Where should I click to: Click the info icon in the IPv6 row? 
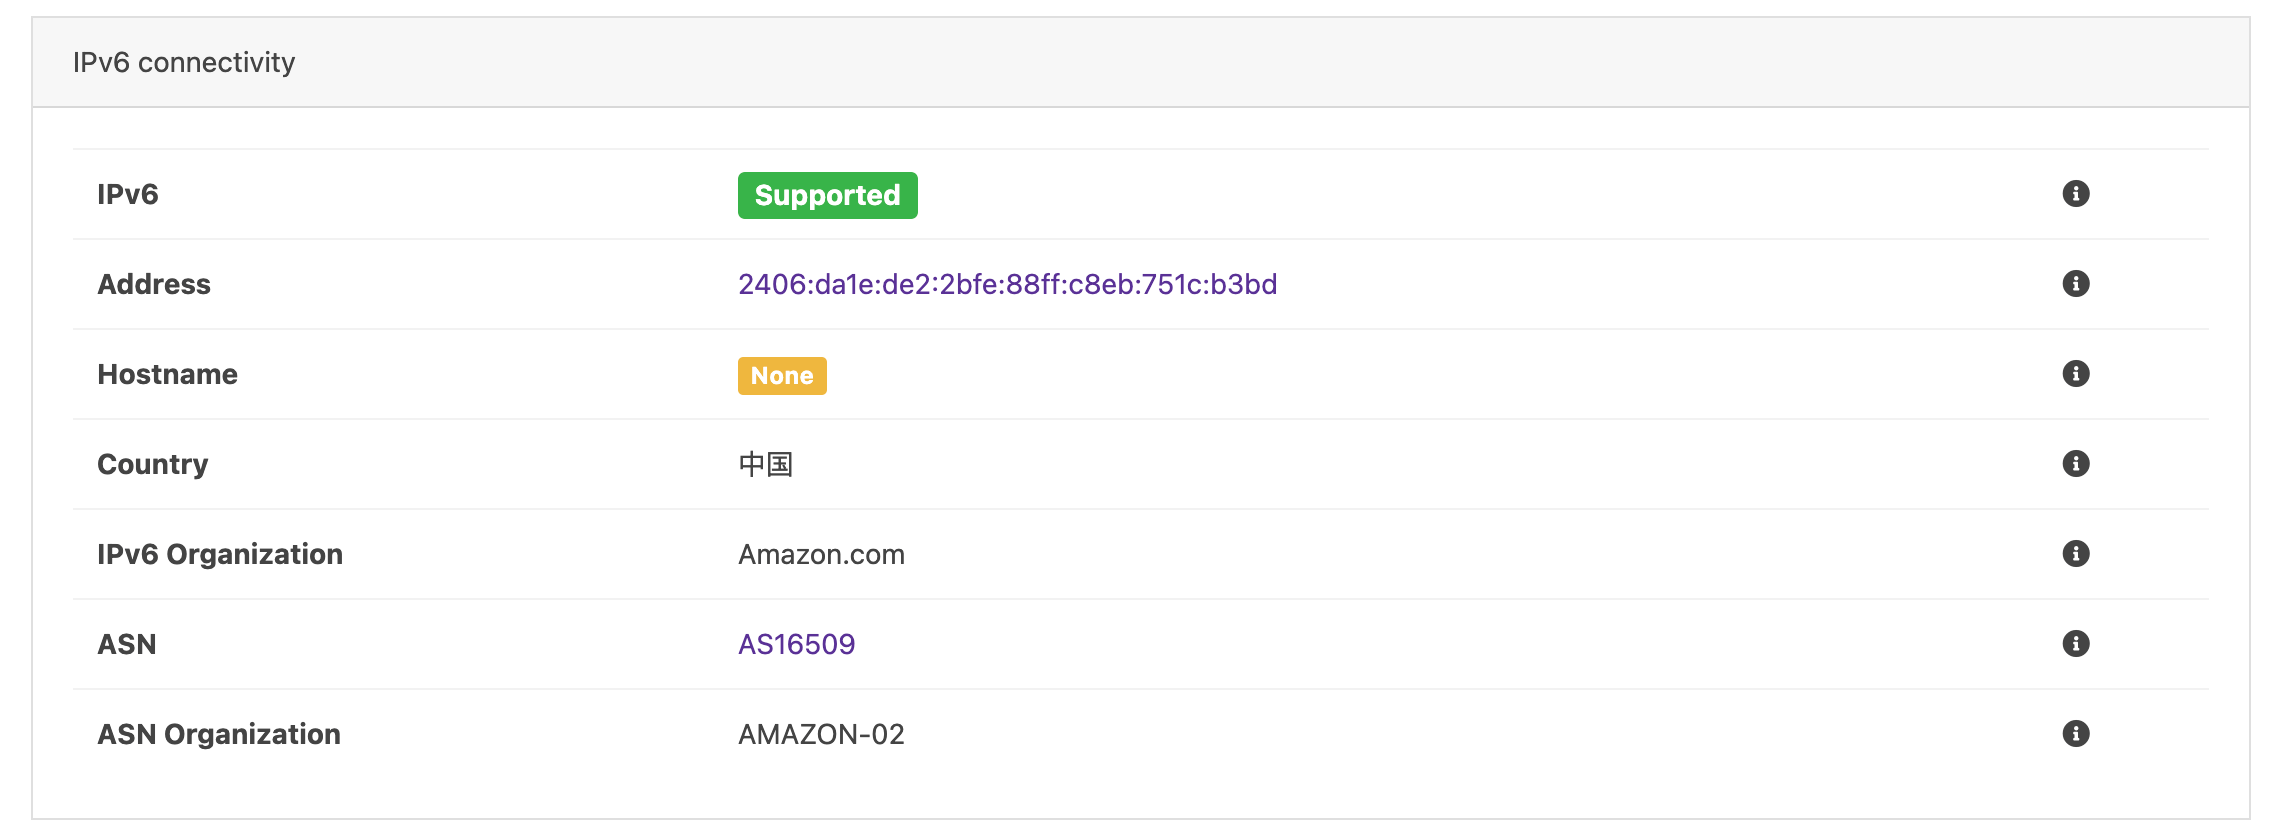coord(2076,194)
